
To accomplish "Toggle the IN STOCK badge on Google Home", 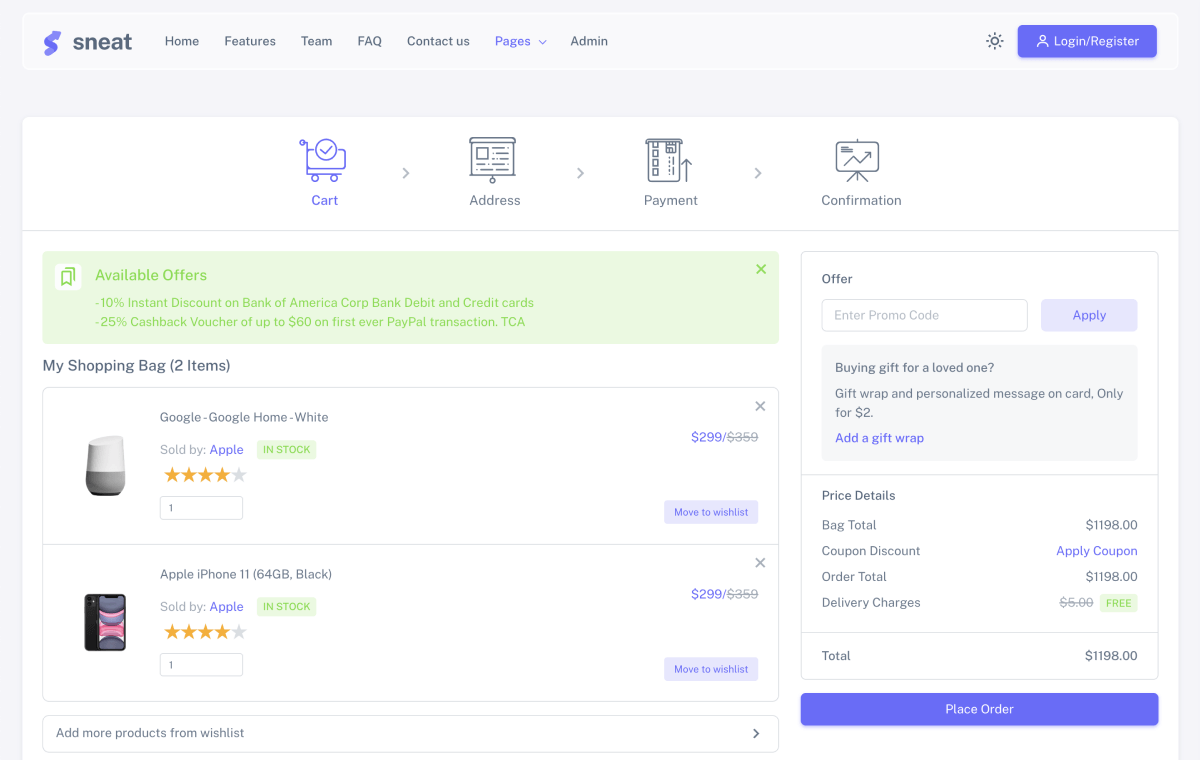I will [x=286, y=449].
